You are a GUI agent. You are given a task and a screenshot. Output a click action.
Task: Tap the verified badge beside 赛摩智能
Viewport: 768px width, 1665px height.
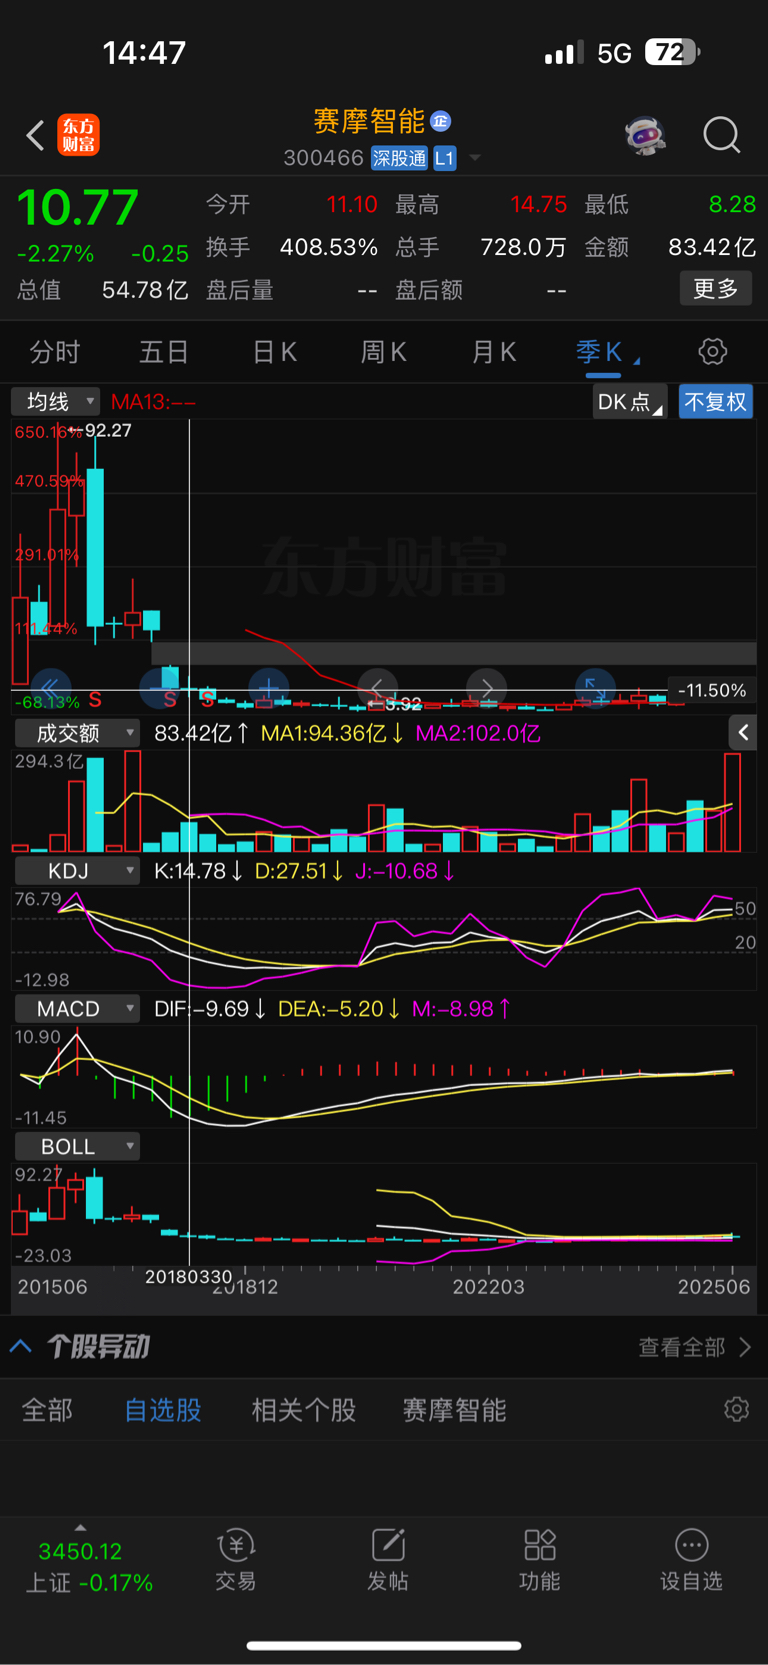coord(441,121)
